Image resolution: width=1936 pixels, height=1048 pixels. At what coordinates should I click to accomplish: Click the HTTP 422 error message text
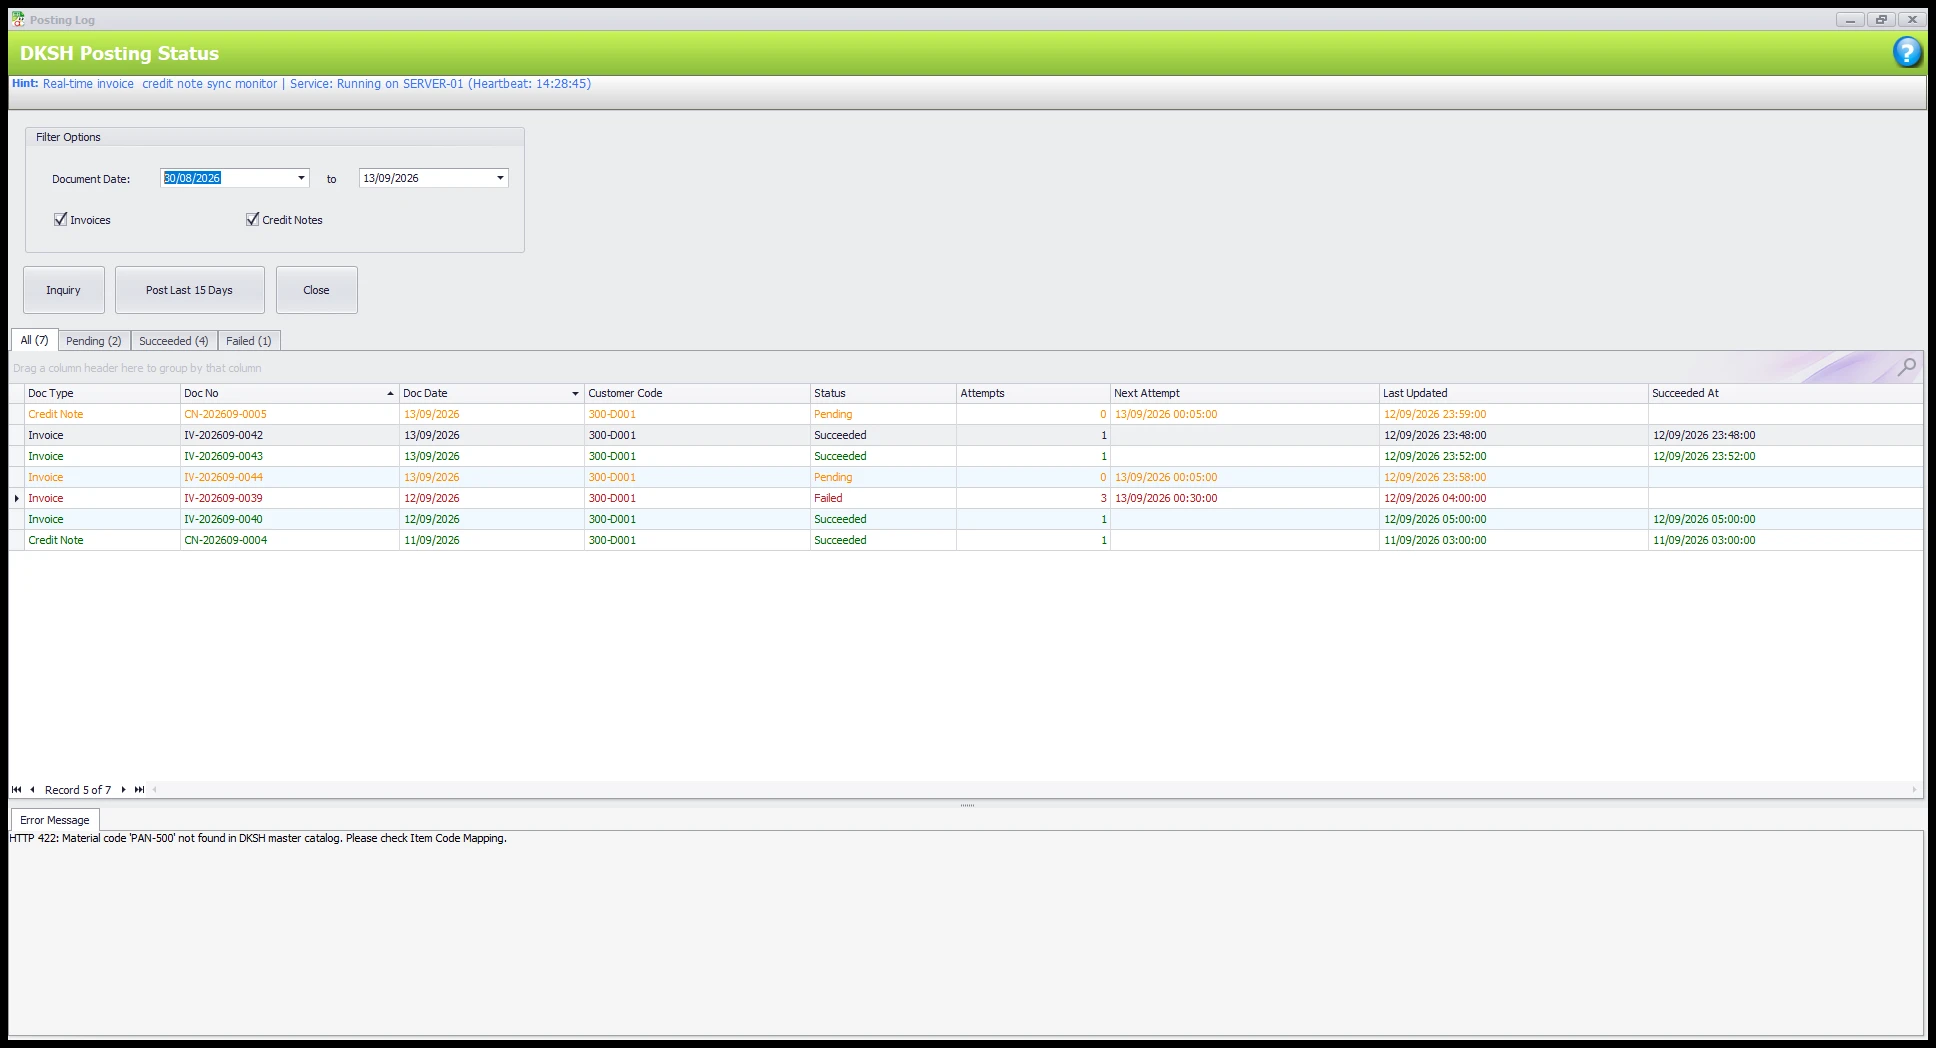[x=258, y=839]
